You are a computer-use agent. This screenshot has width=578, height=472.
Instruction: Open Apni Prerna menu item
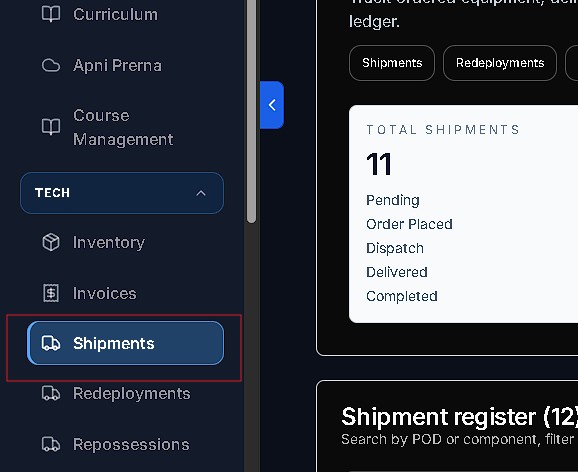pyautogui.click(x=117, y=66)
